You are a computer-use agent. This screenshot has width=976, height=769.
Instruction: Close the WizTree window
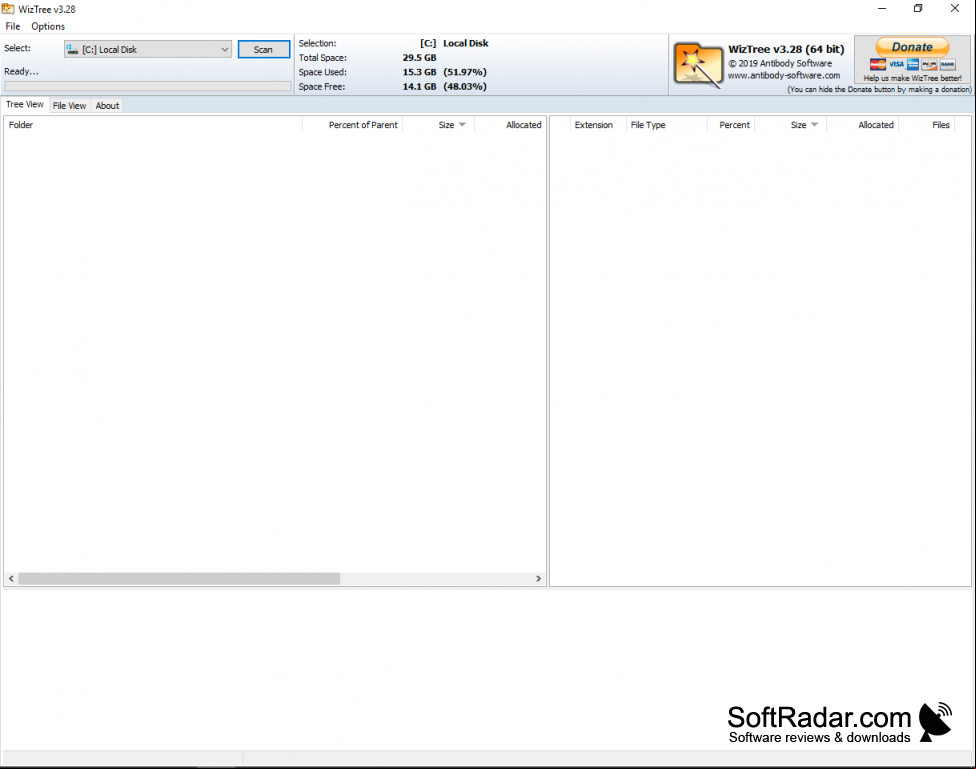click(x=954, y=9)
